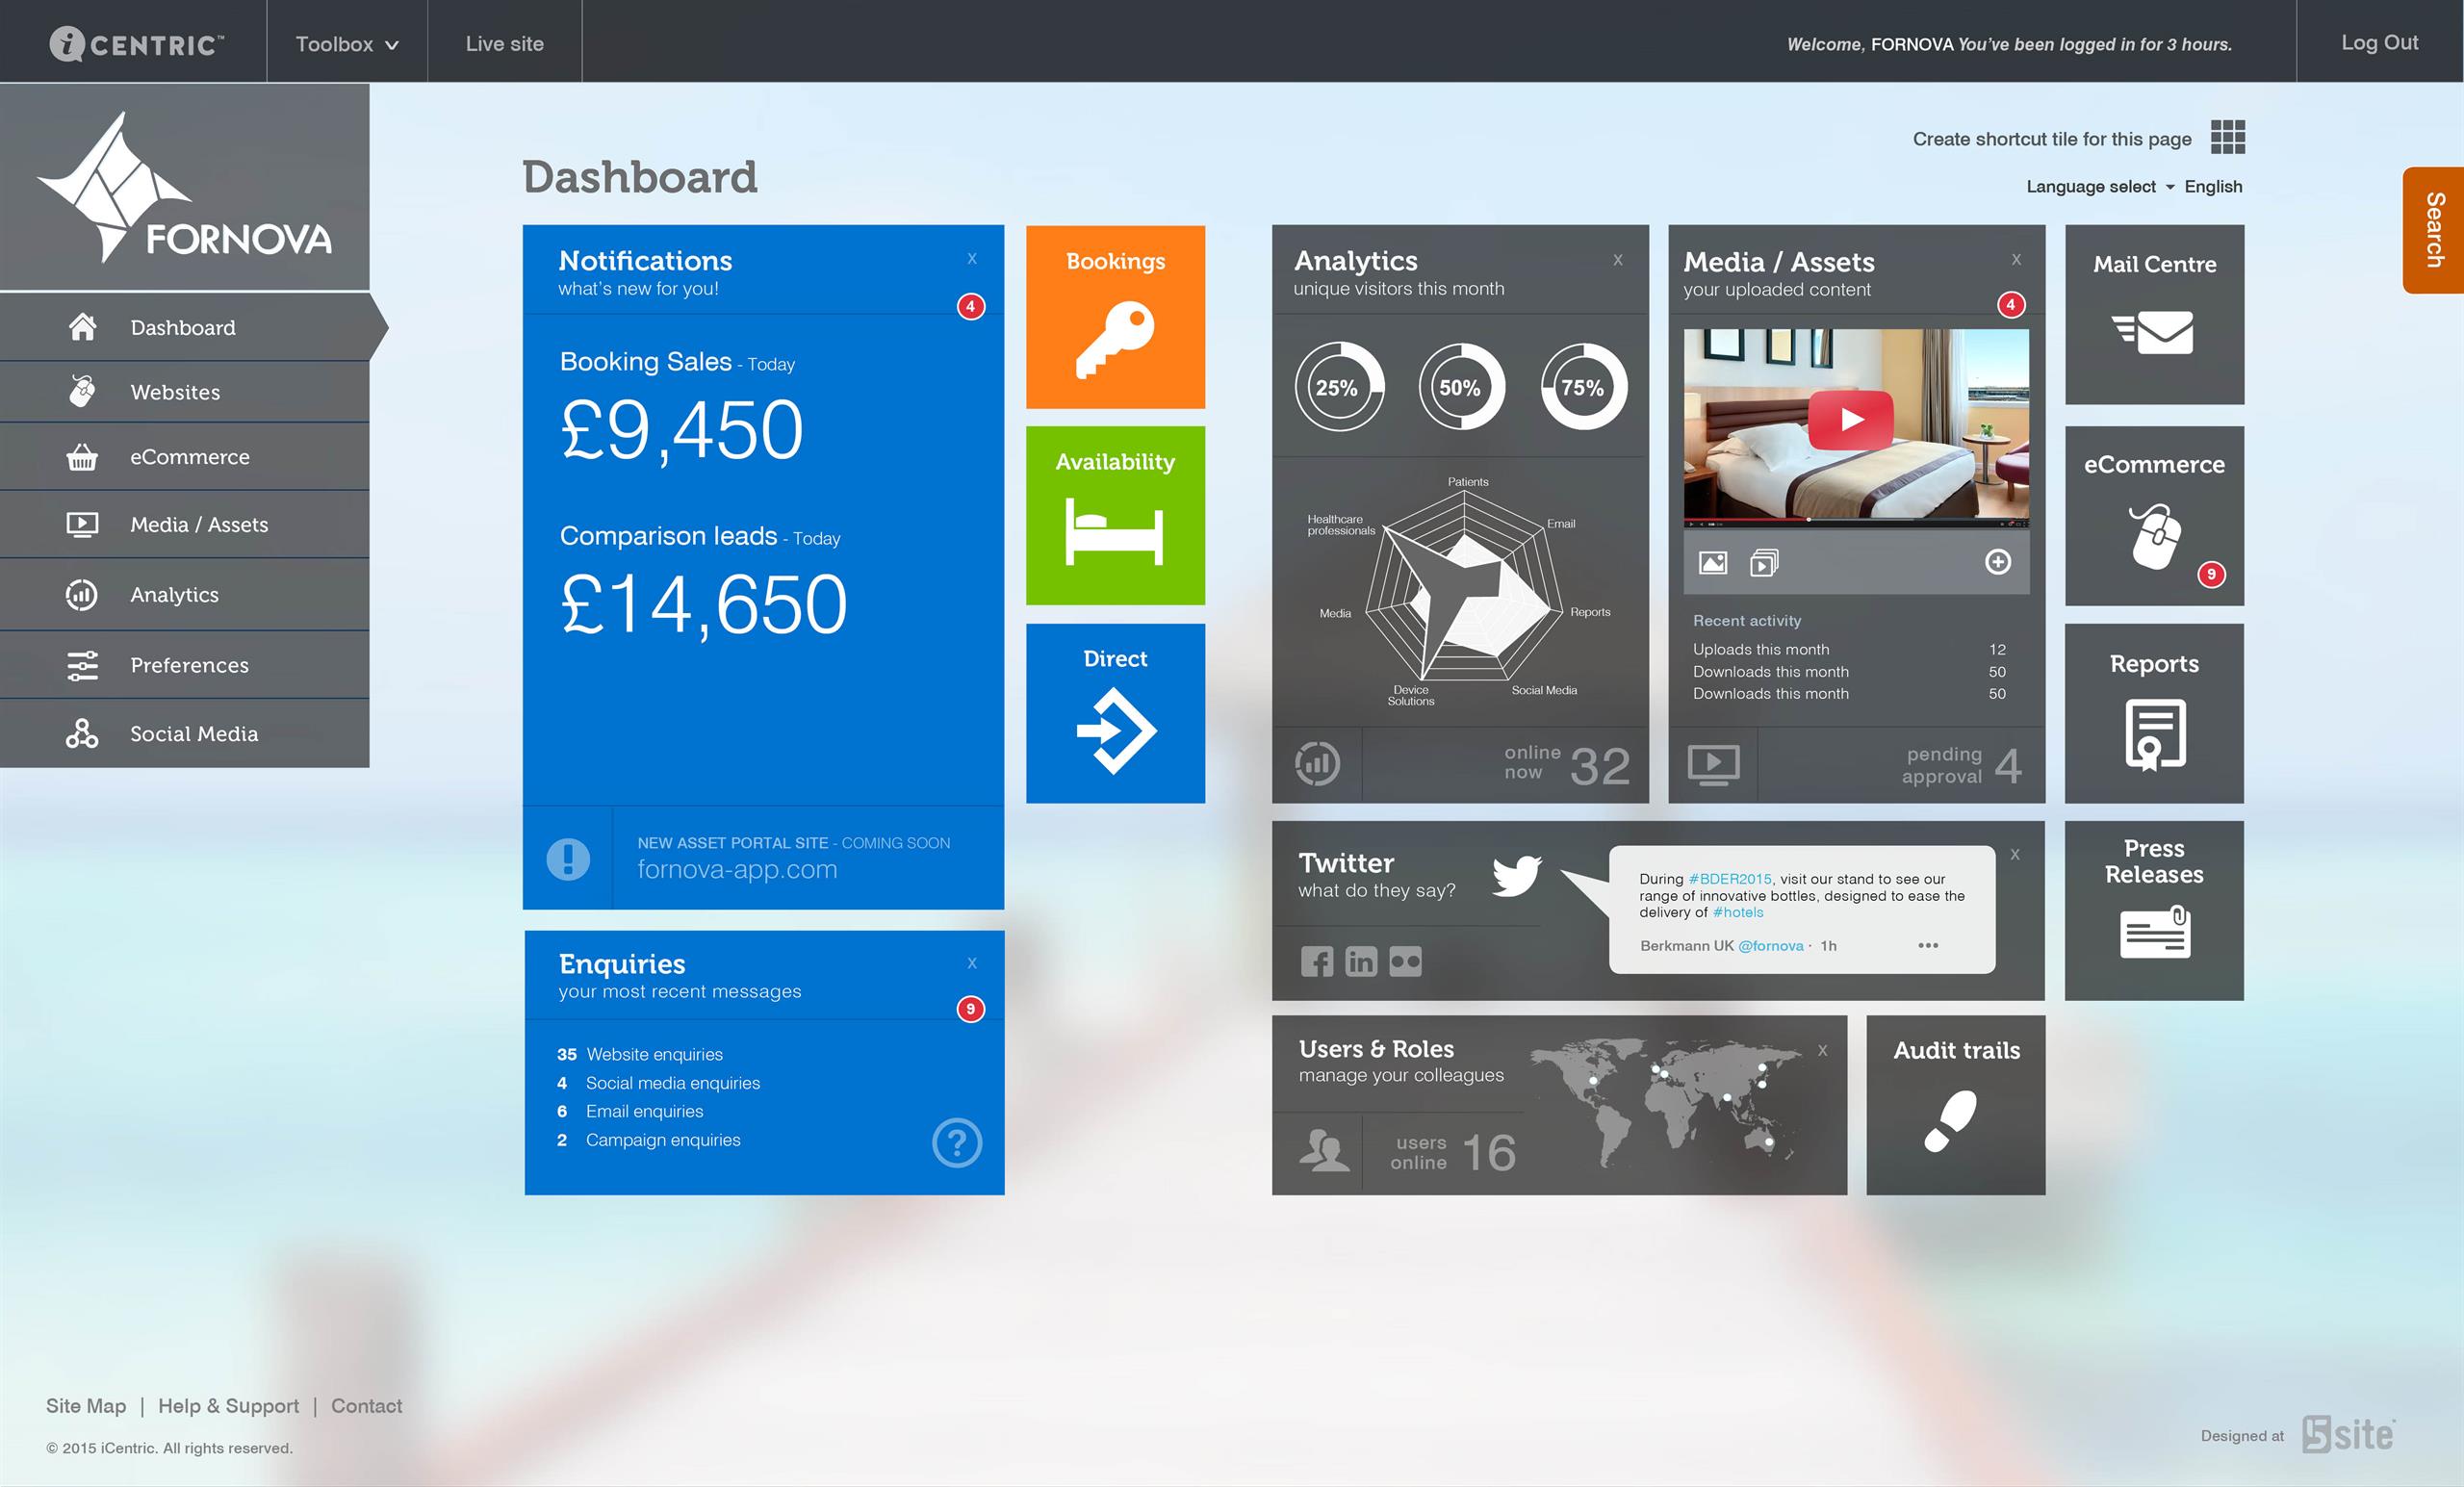Close the Twitter tile
The image size is (2464, 1487).
point(2015,855)
